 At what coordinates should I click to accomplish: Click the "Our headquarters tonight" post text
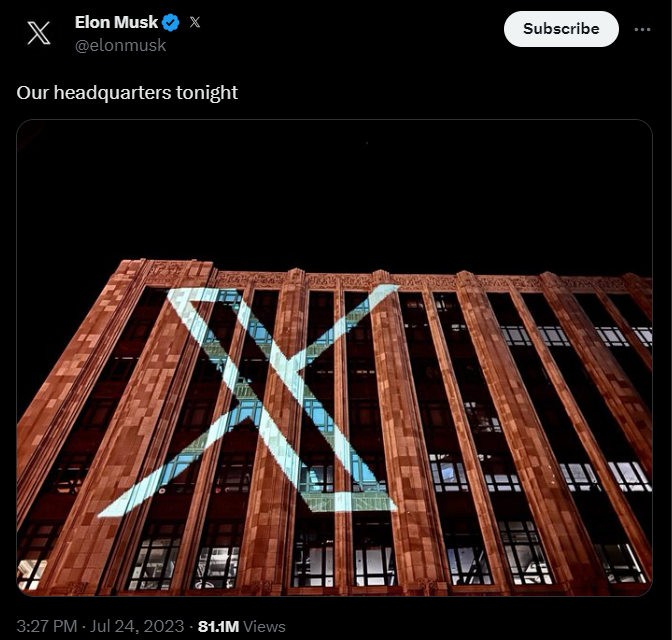click(127, 92)
